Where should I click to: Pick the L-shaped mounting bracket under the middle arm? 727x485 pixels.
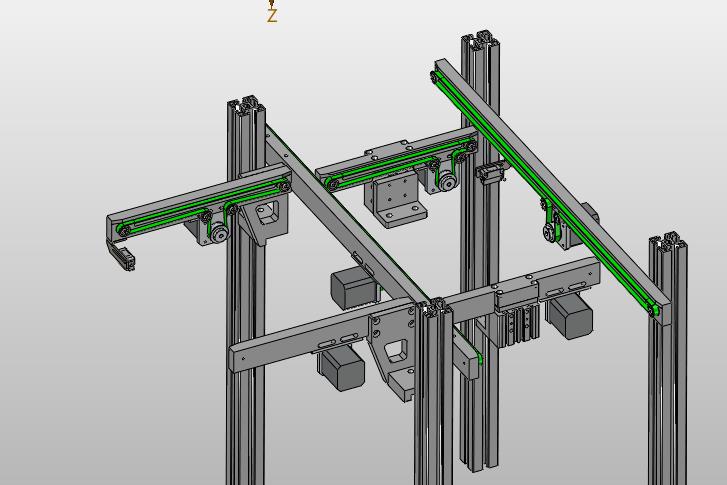(x=395, y=199)
